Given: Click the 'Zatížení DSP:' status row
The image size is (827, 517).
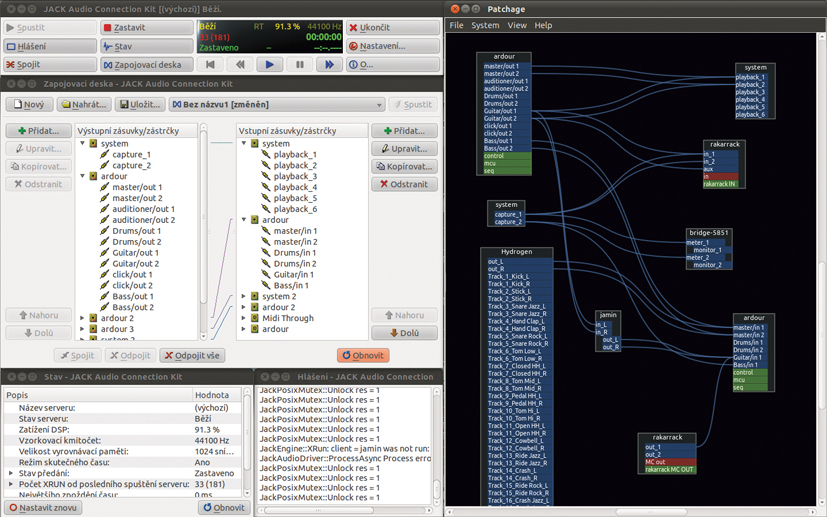Looking at the screenshot, I should pyautogui.click(x=122, y=429).
